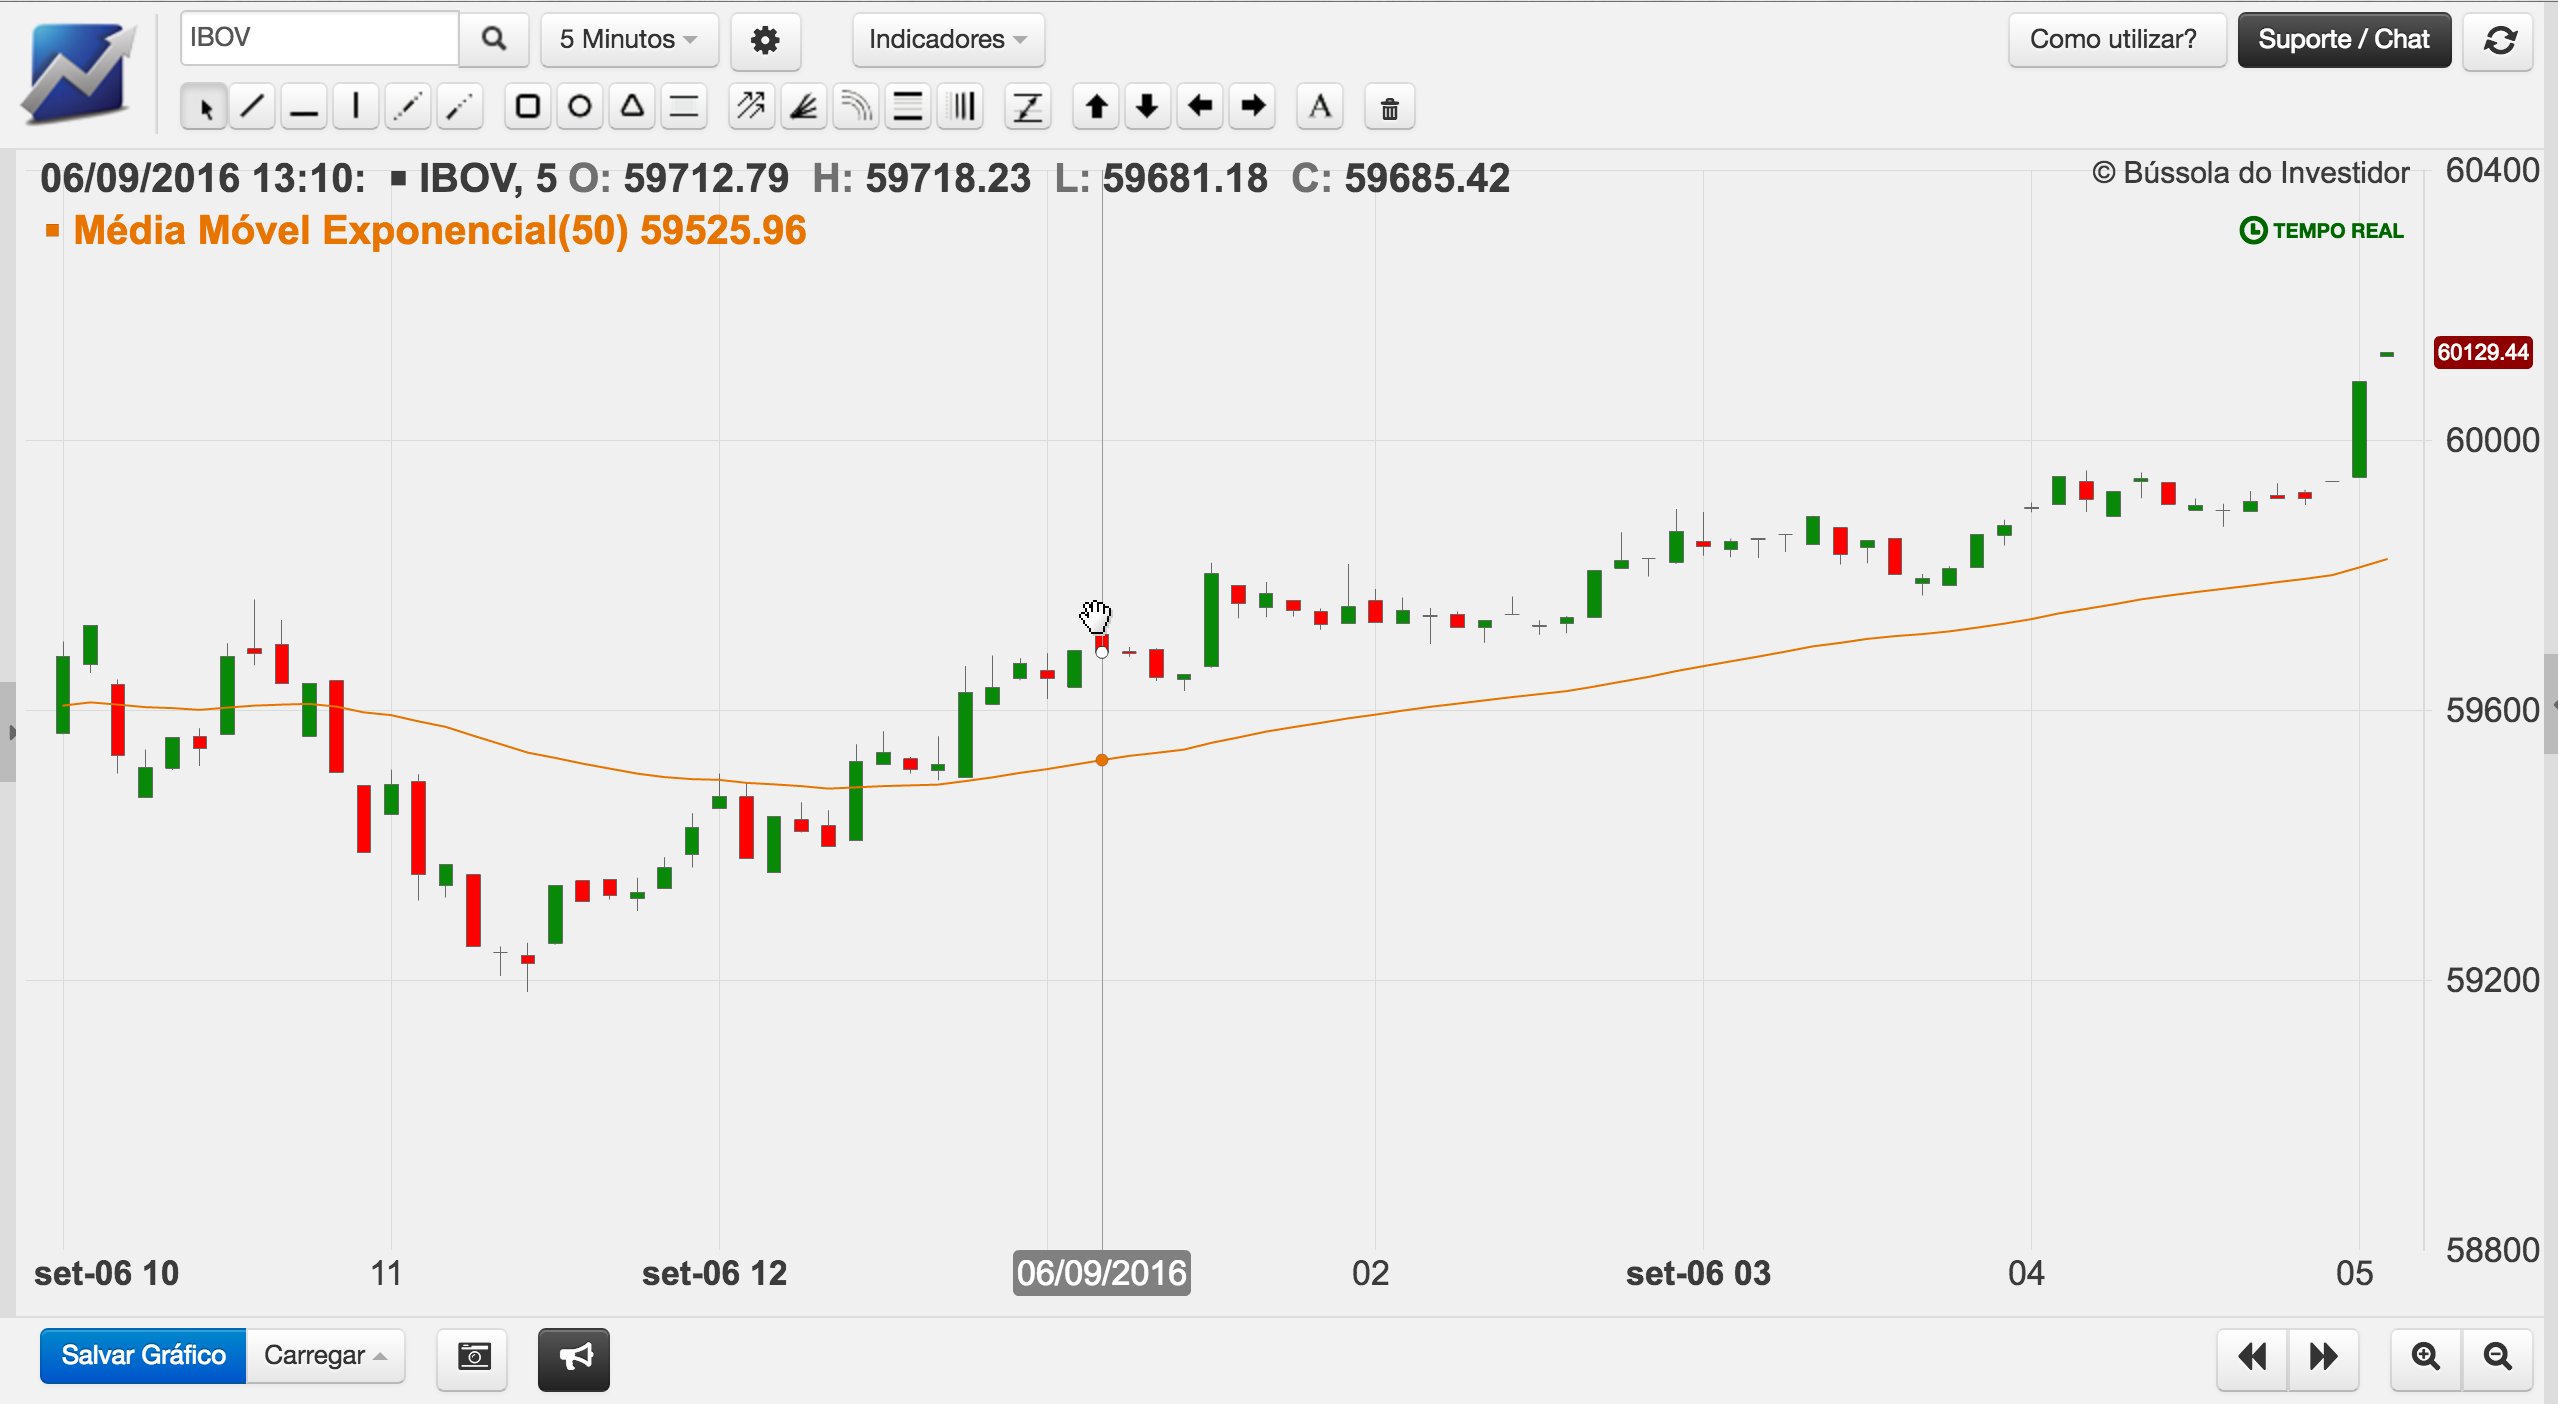Open the 5 Minutos timeframe dropdown
The height and width of the screenshot is (1404, 2558).
click(x=629, y=40)
